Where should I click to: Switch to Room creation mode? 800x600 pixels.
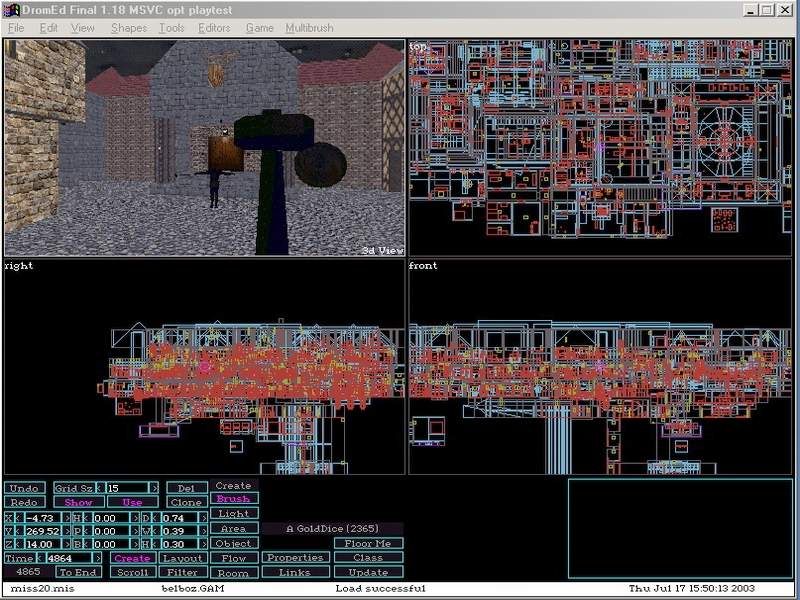click(x=234, y=573)
